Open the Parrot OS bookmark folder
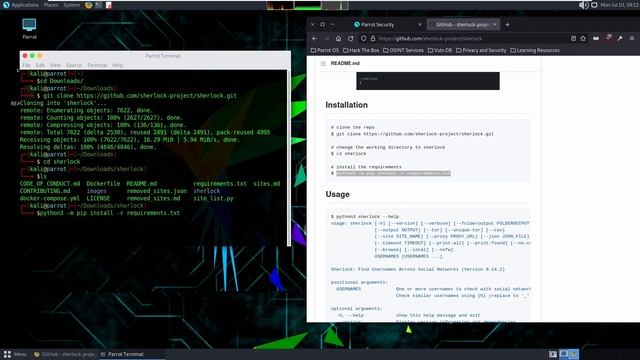 (x=325, y=51)
